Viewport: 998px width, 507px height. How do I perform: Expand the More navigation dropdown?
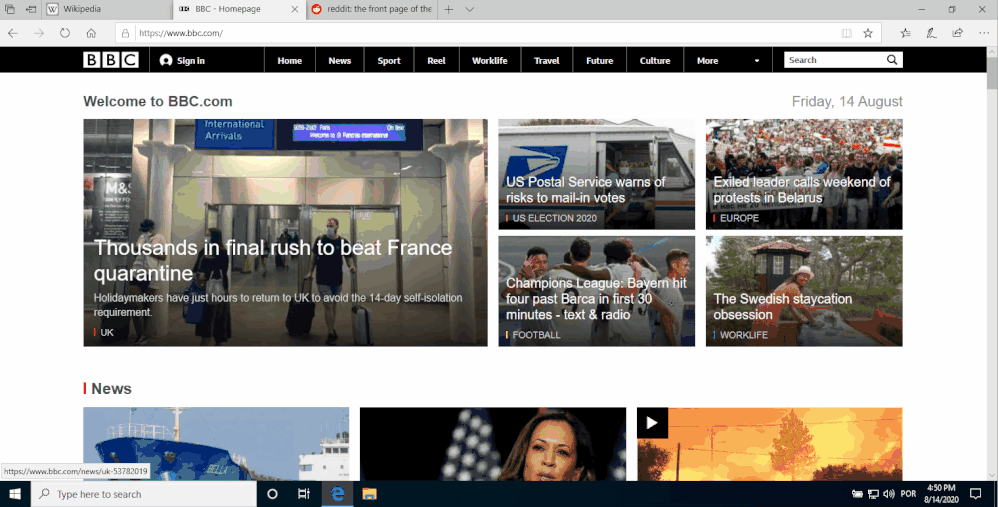coord(728,60)
